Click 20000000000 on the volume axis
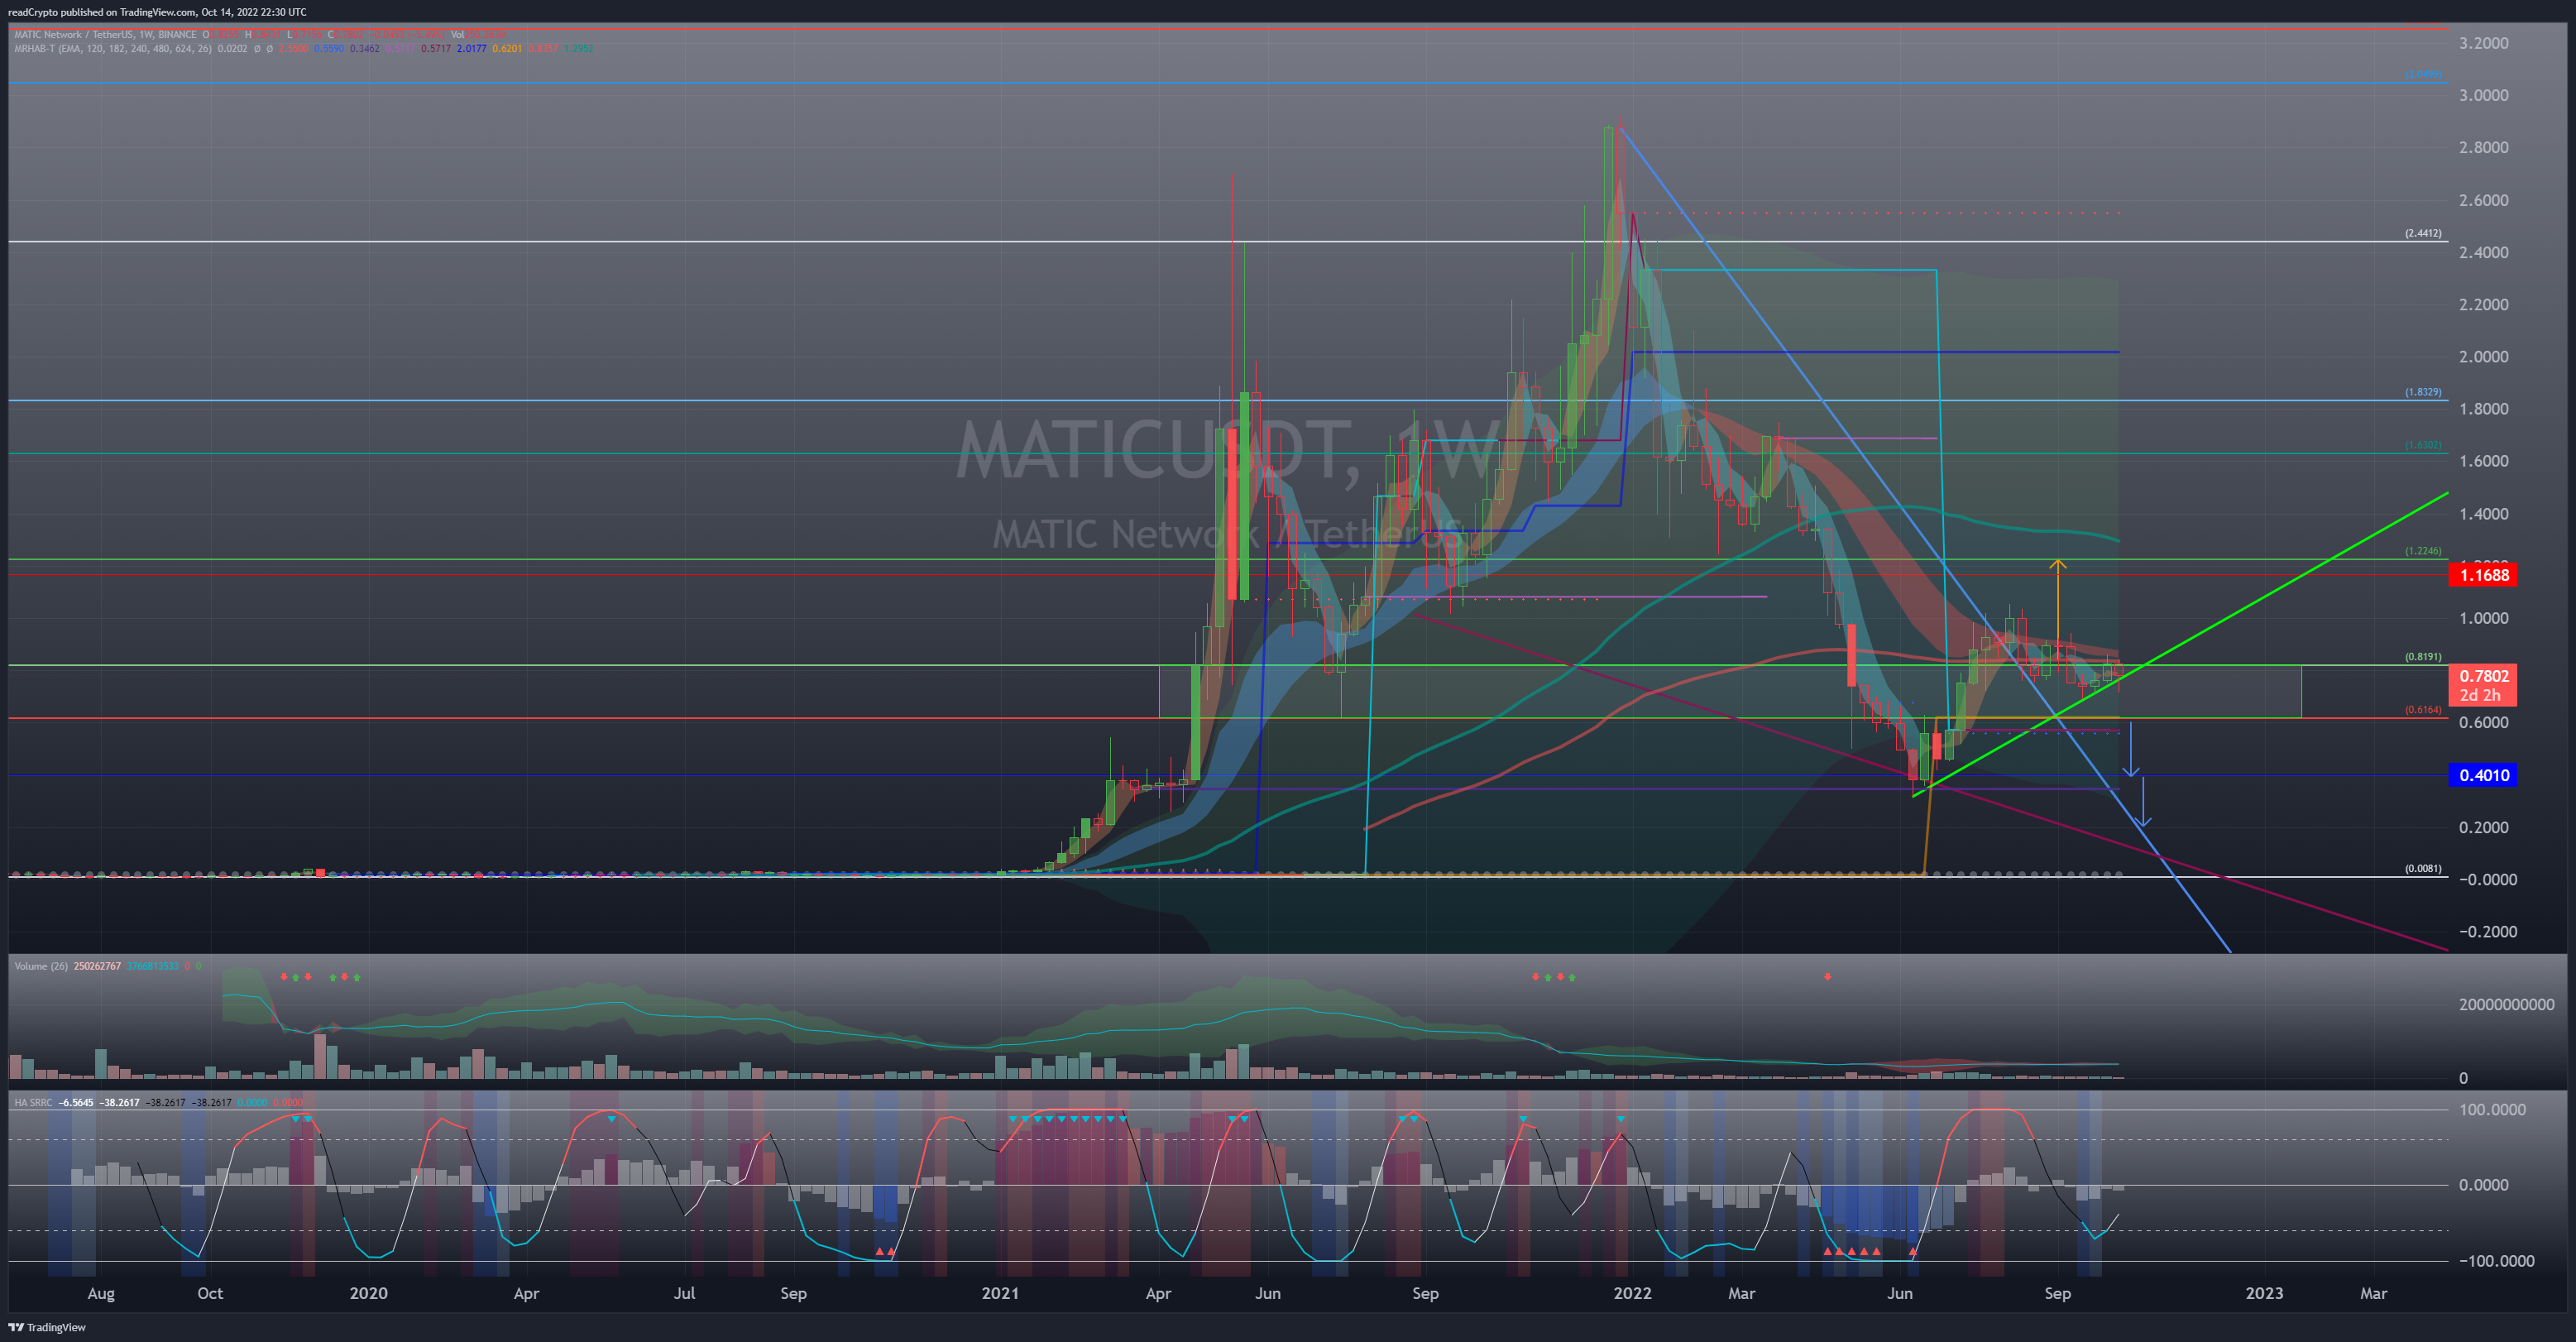 pyautogui.click(x=2506, y=1004)
